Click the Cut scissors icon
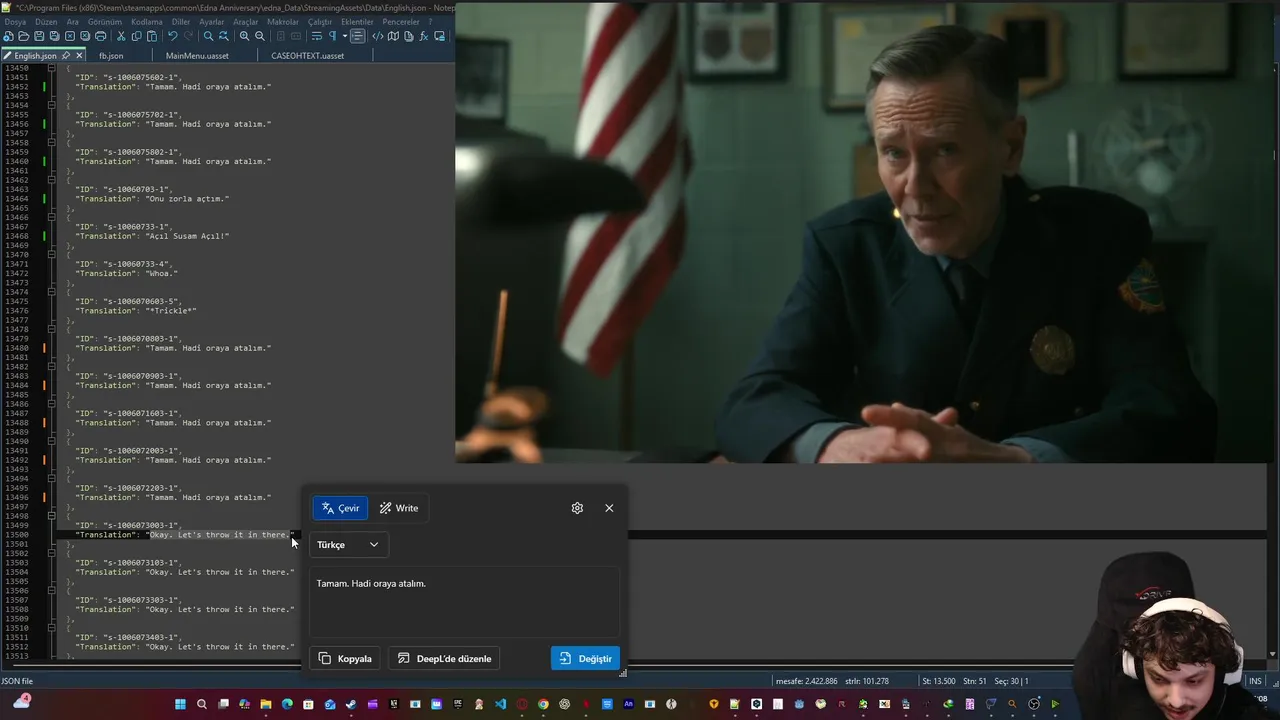Viewport: 1280px width, 720px height. [121, 36]
